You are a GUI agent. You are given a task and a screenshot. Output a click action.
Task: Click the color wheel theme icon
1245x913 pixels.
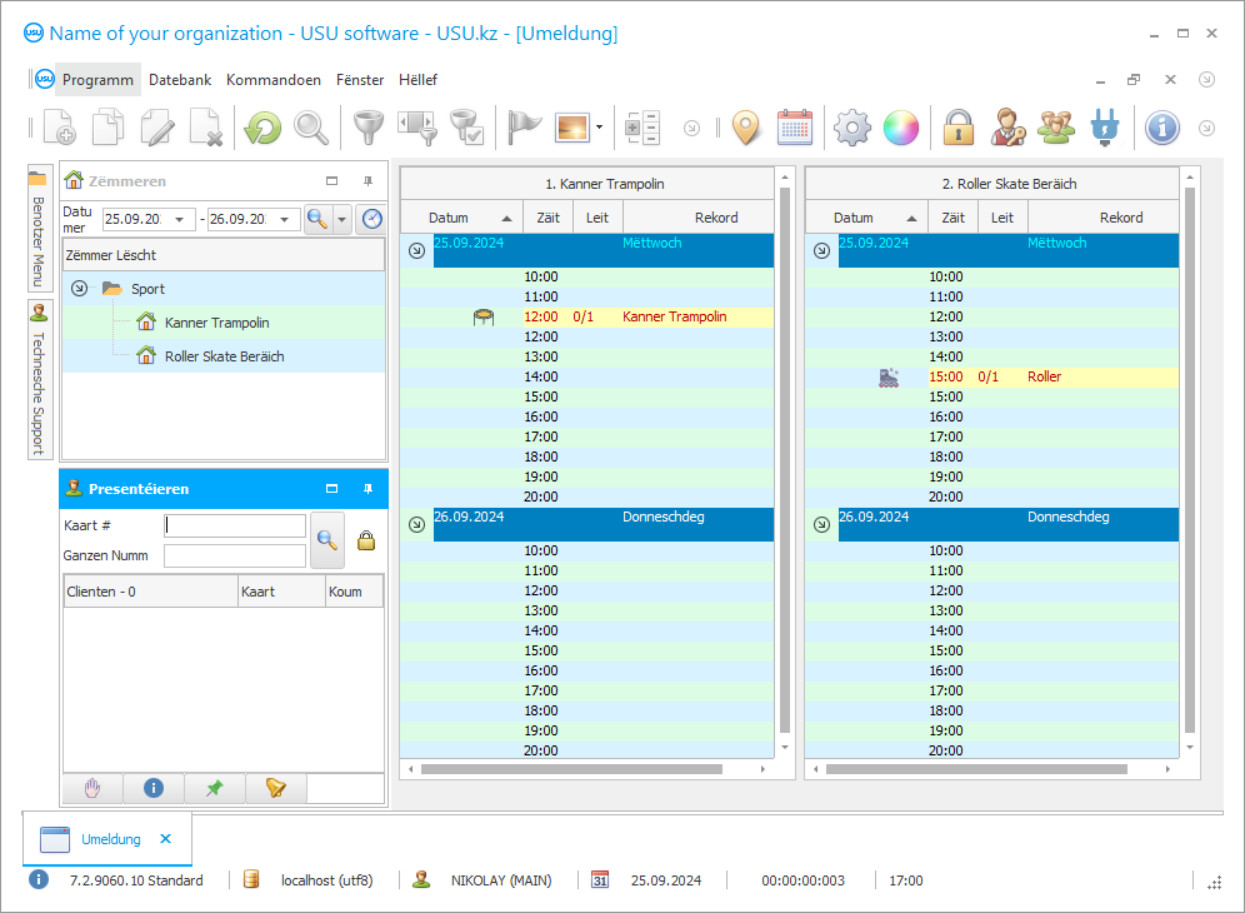901,128
